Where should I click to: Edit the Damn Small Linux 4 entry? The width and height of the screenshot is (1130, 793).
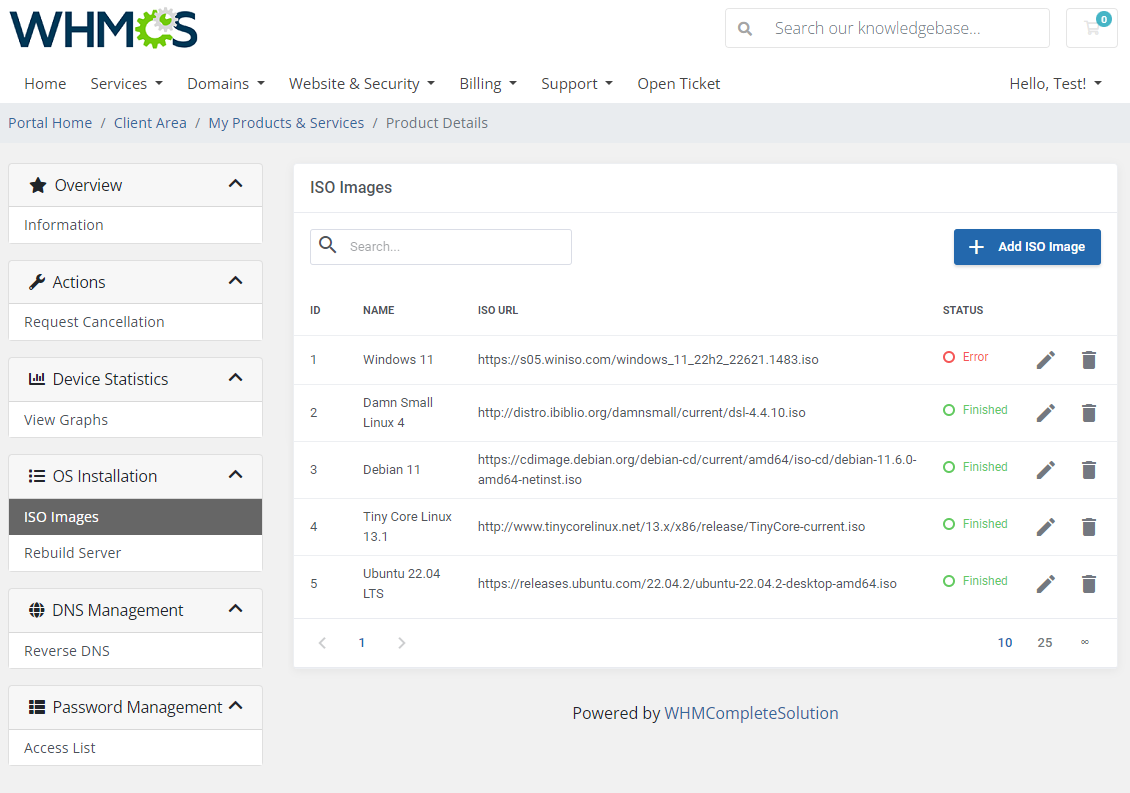(1046, 413)
